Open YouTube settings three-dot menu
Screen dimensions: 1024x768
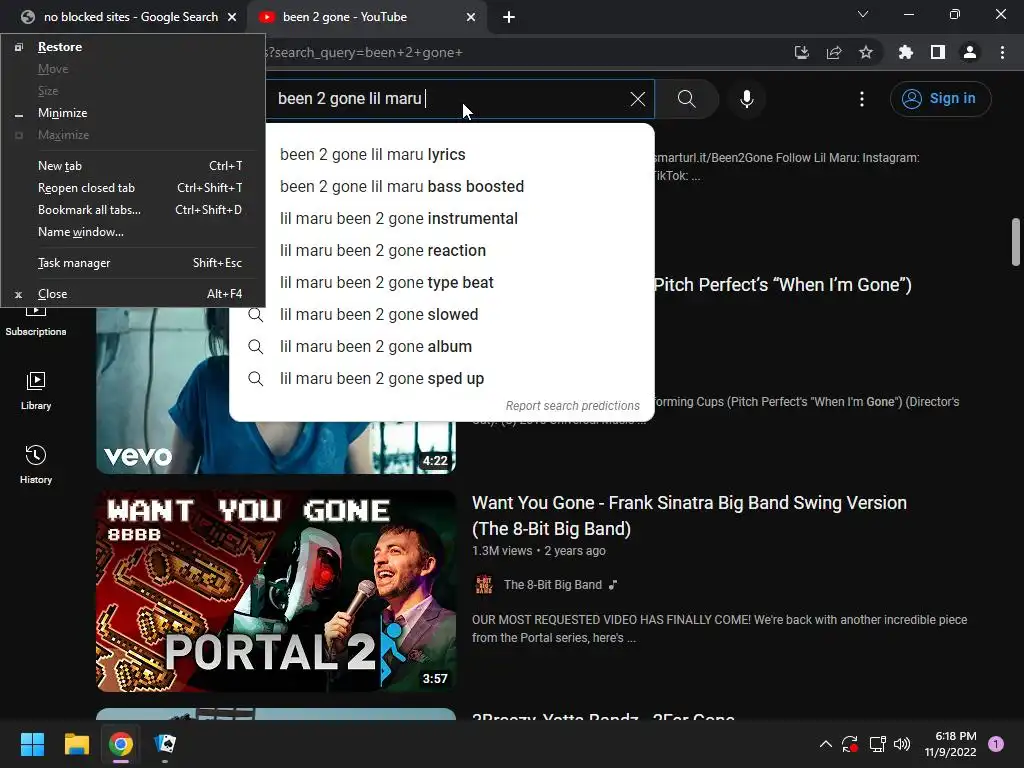pos(861,99)
